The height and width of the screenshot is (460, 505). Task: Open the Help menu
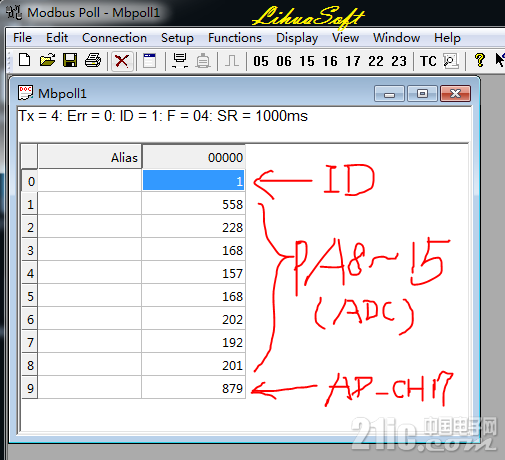[x=447, y=38]
